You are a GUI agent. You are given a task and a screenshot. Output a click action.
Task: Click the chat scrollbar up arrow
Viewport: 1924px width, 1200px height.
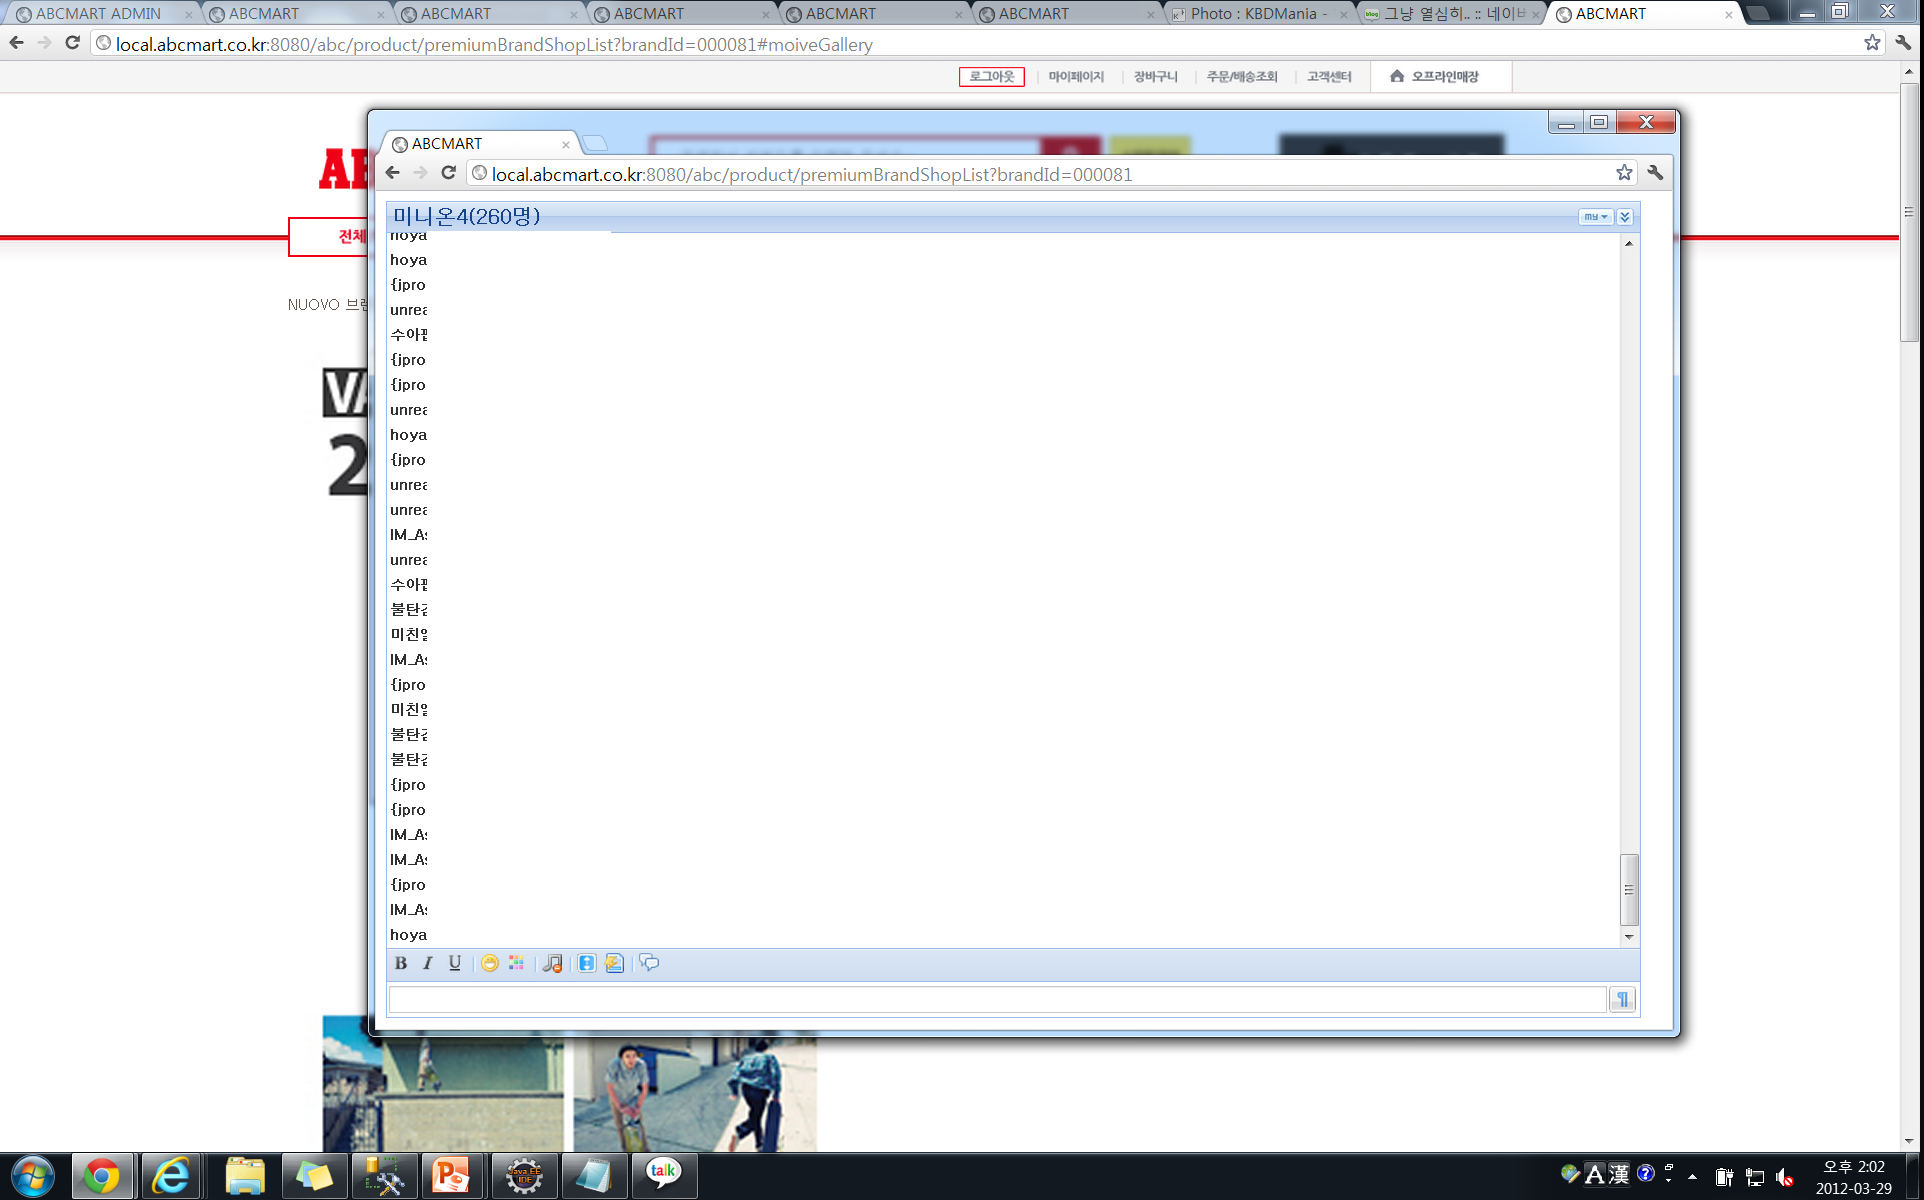pyautogui.click(x=1629, y=244)
